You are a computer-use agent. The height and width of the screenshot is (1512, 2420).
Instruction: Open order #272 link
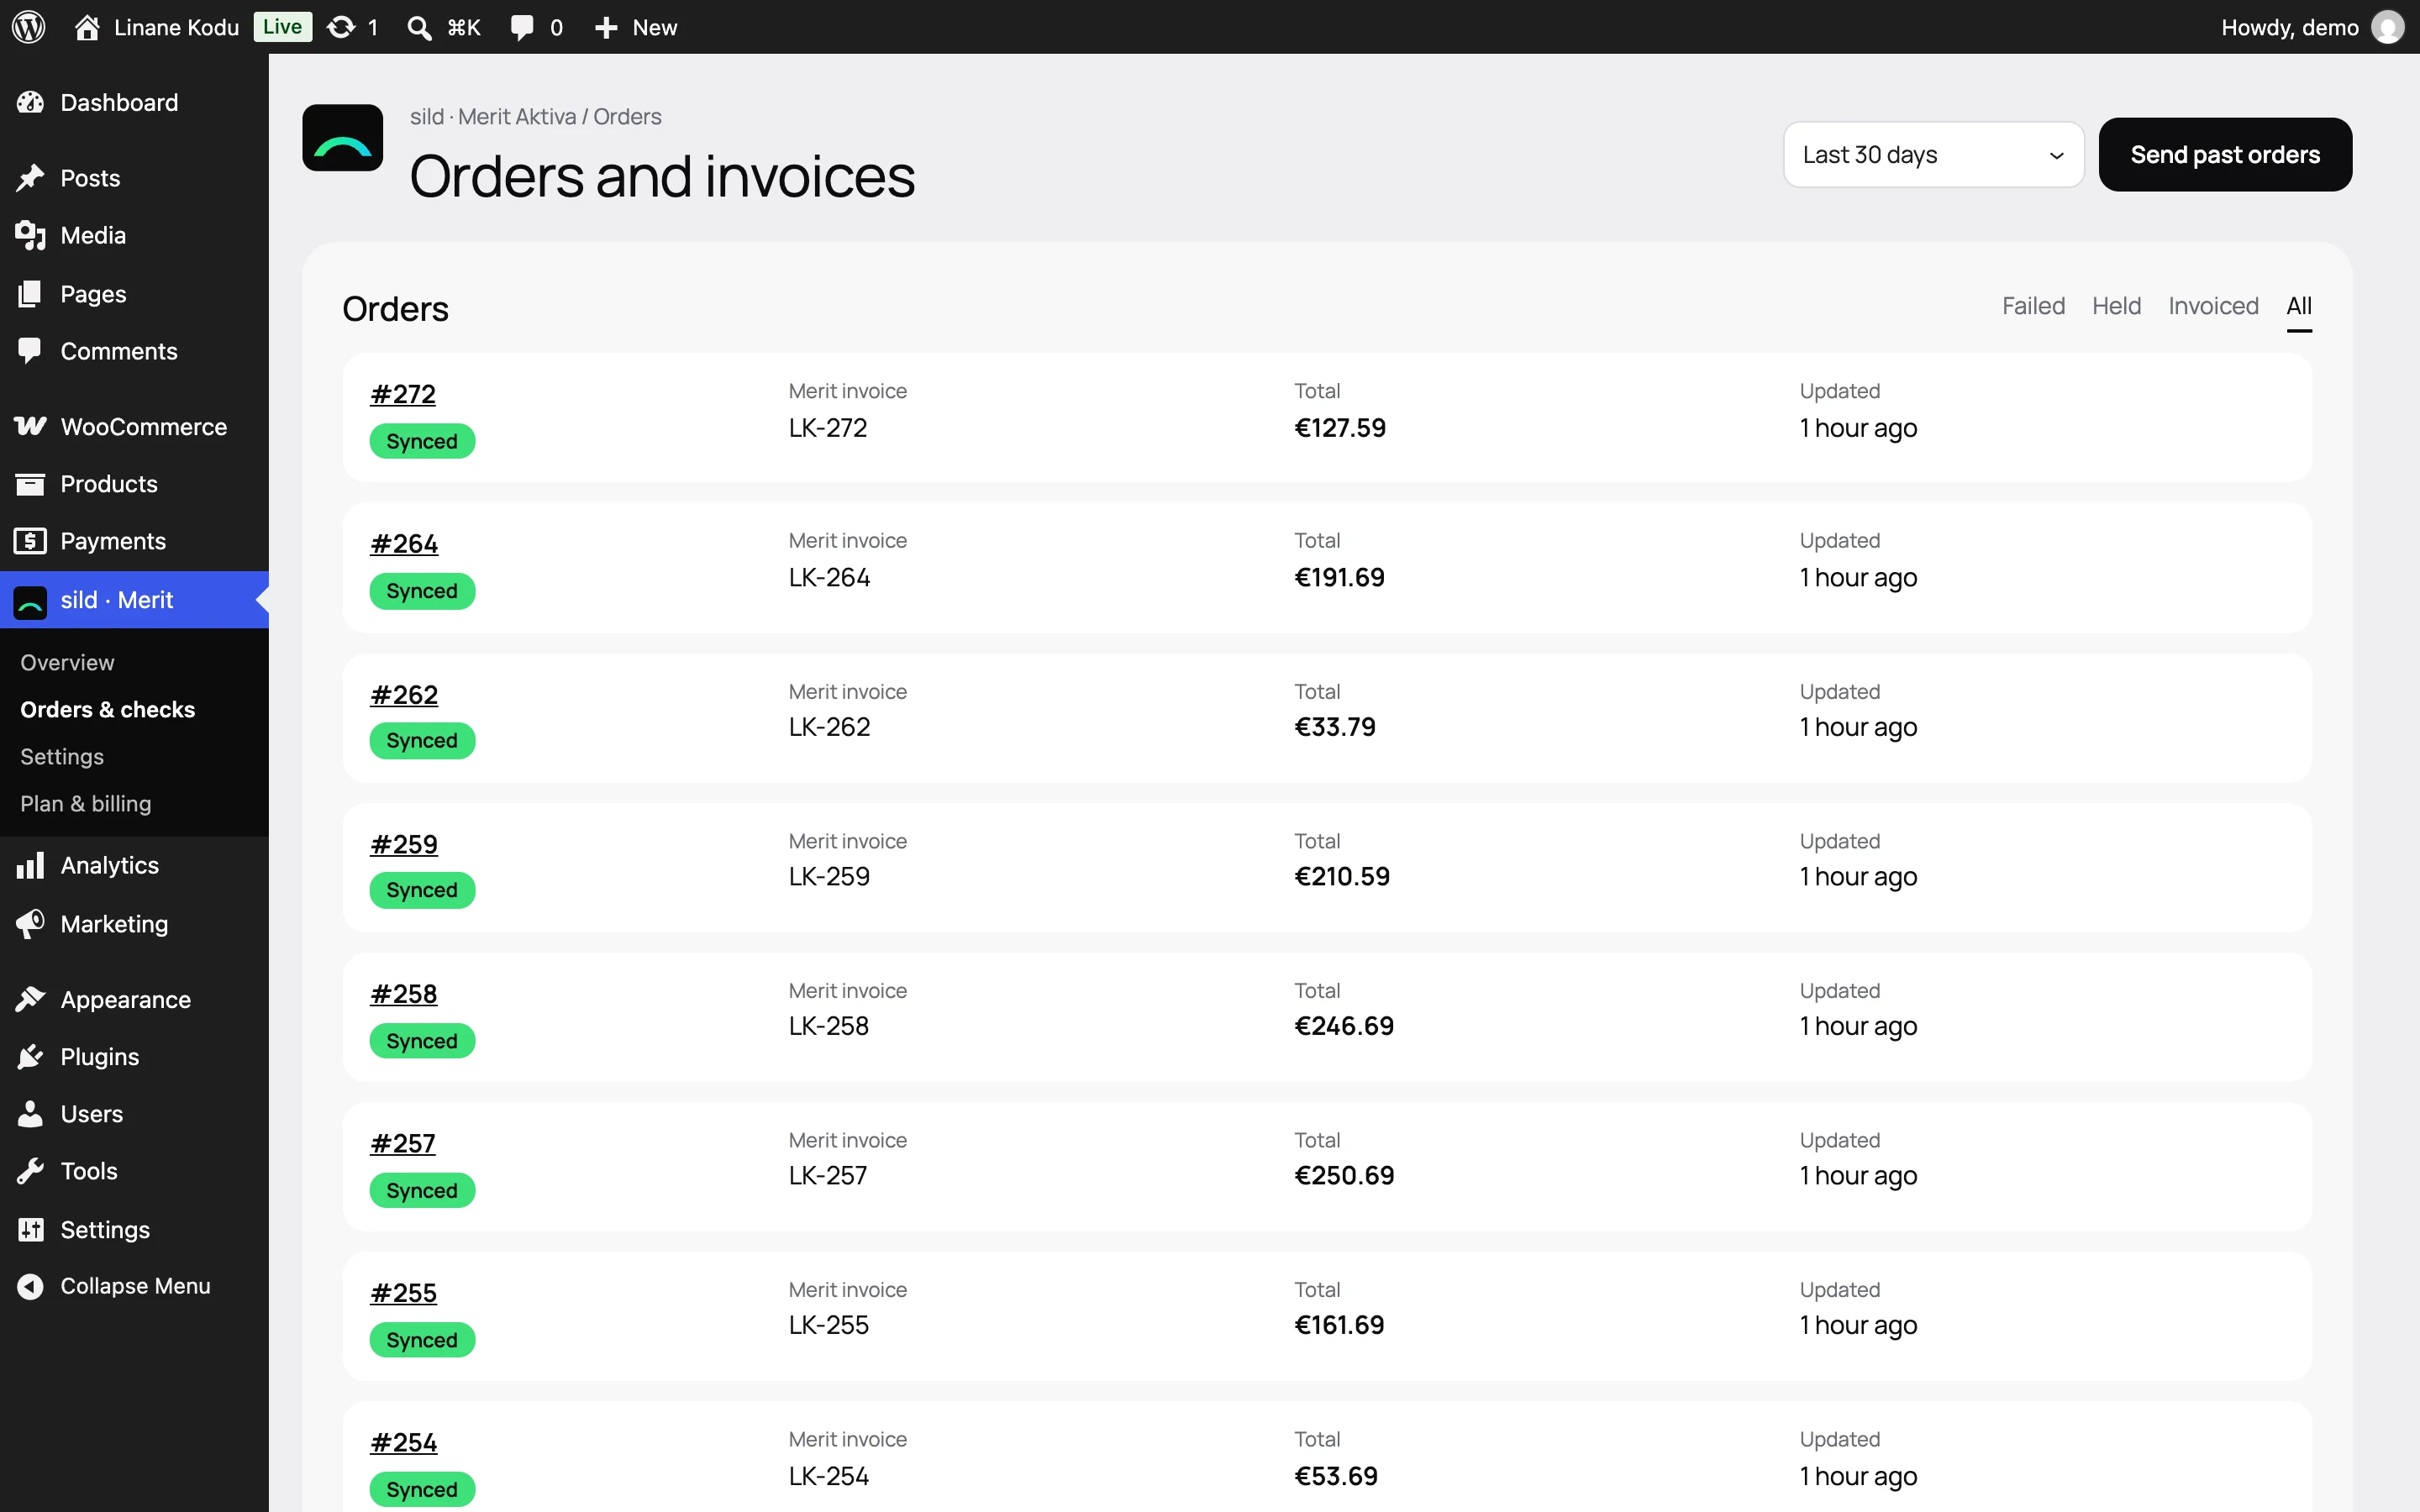pos(403,394)
